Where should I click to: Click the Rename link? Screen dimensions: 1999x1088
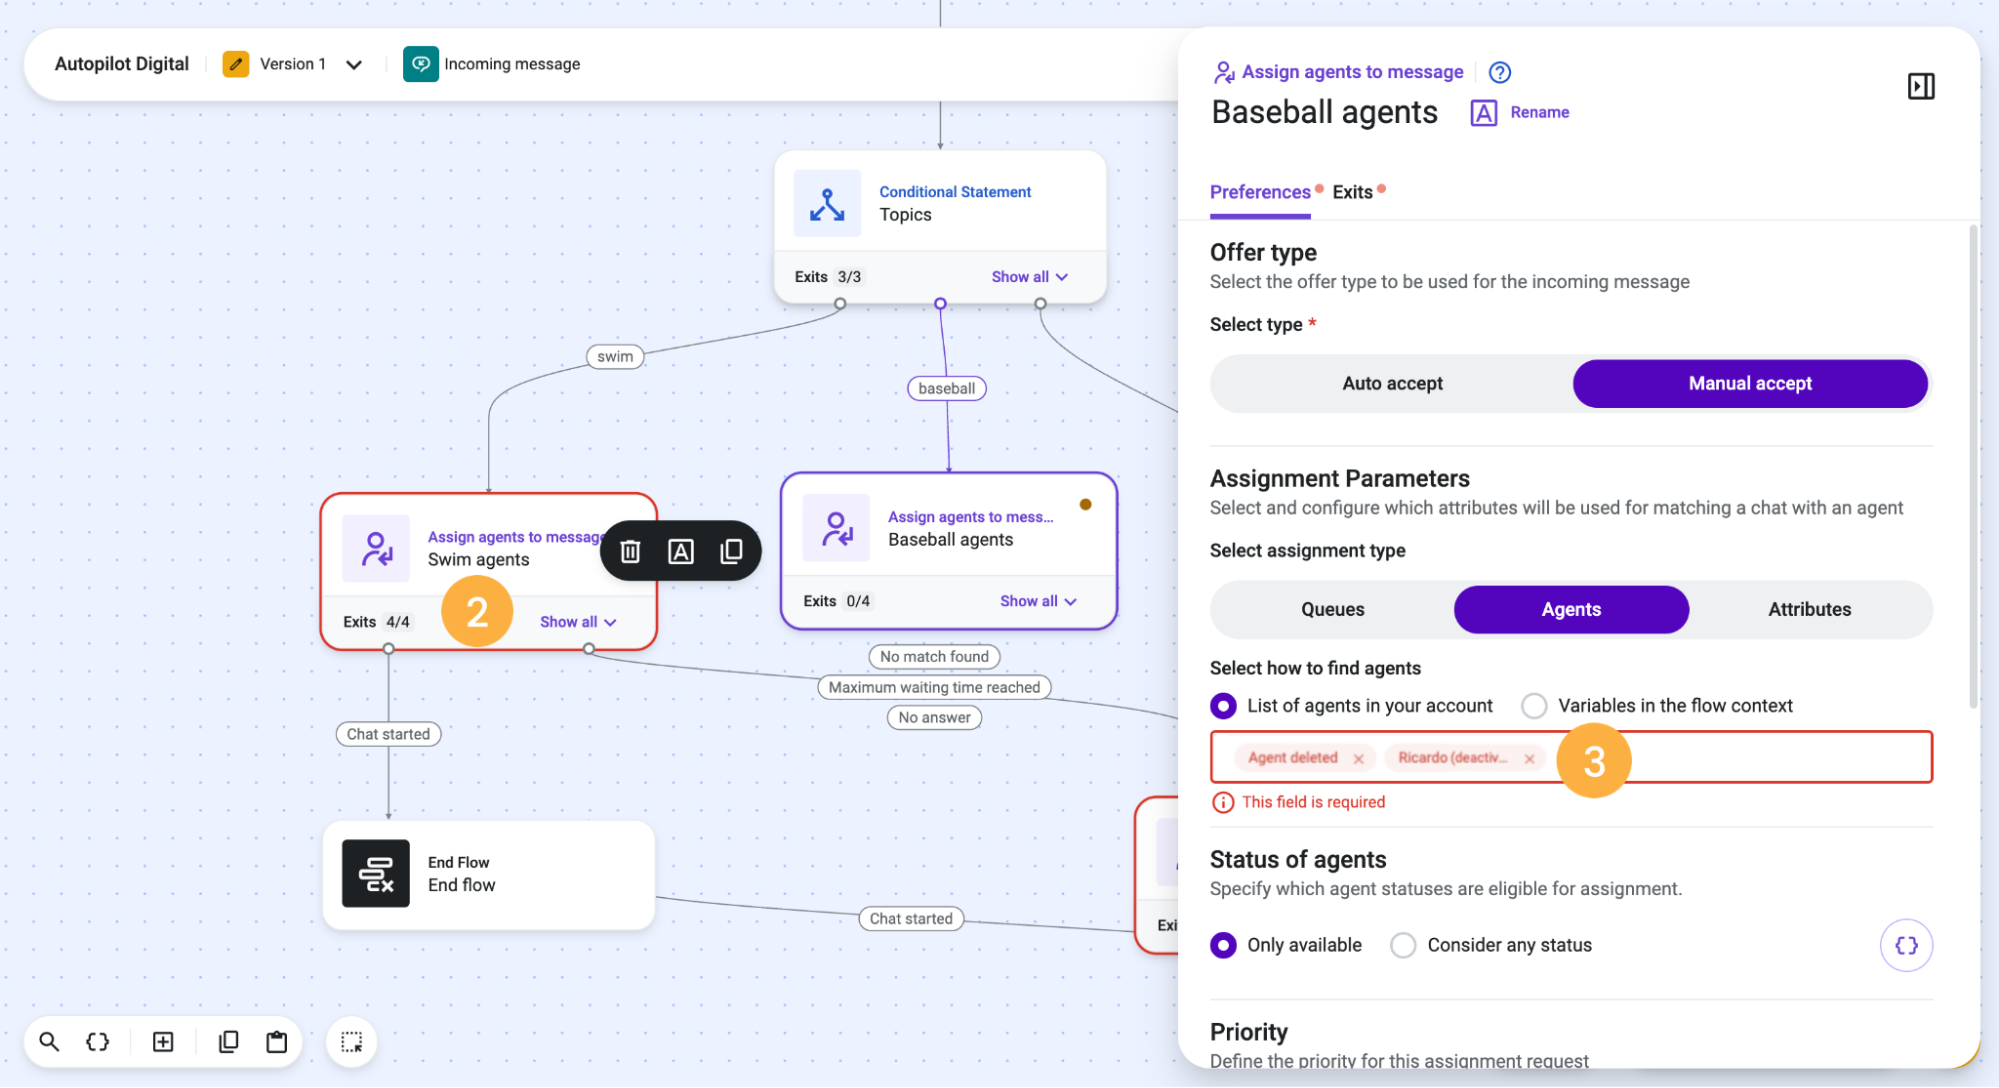[1539, 112]
